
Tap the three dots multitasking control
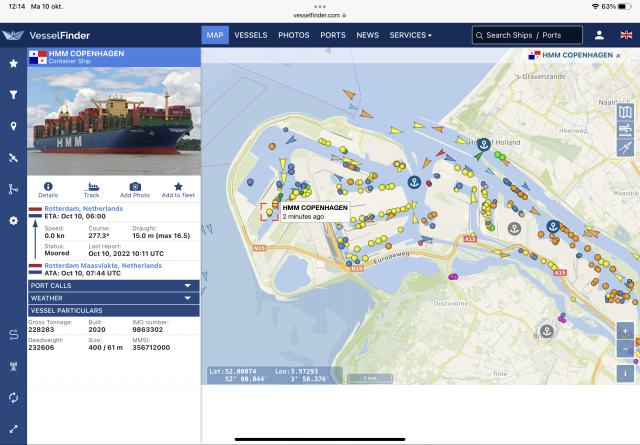point(320,7)
